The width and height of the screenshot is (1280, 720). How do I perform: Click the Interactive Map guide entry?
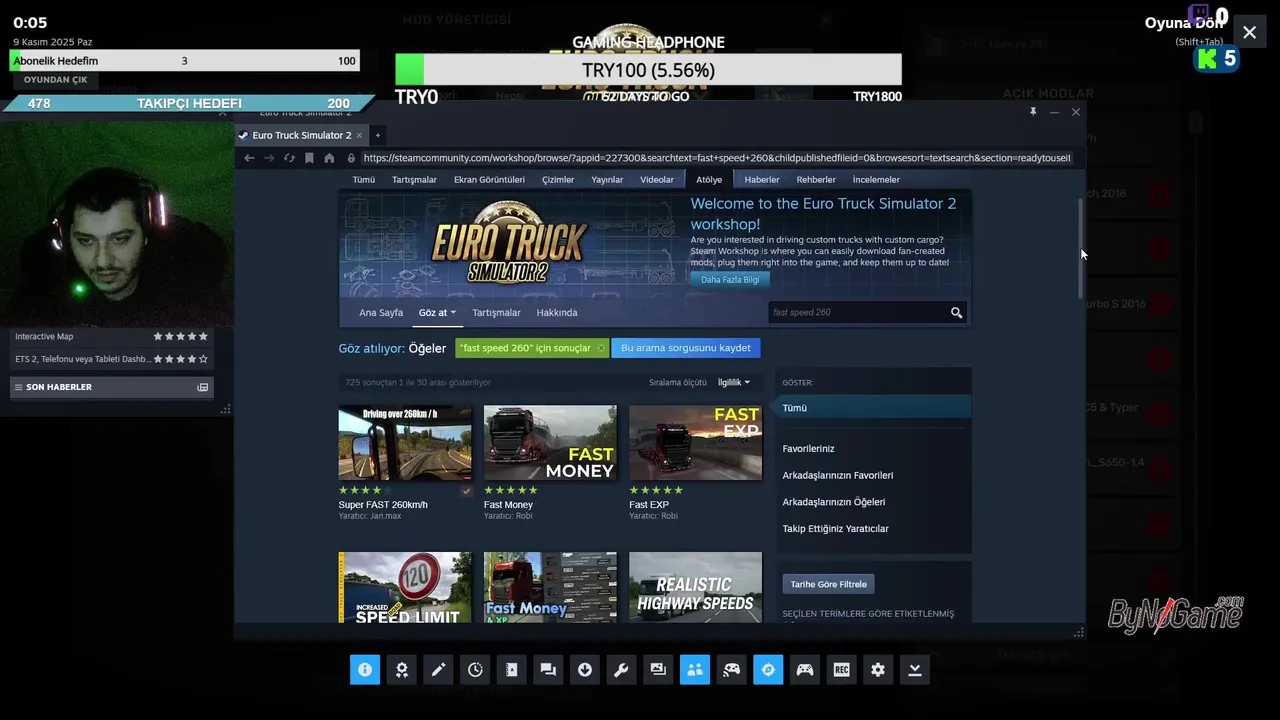(111, 337)
